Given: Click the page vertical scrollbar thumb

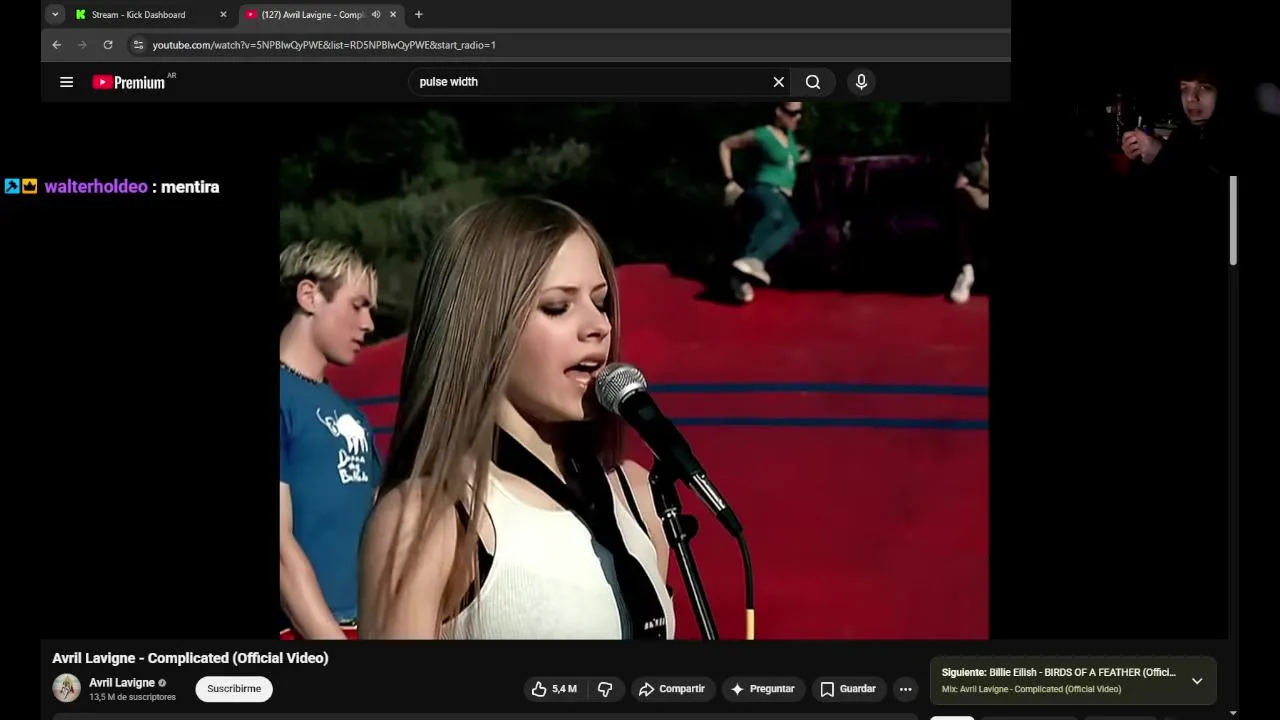Looking at the screenshot, I should 1233,220.
